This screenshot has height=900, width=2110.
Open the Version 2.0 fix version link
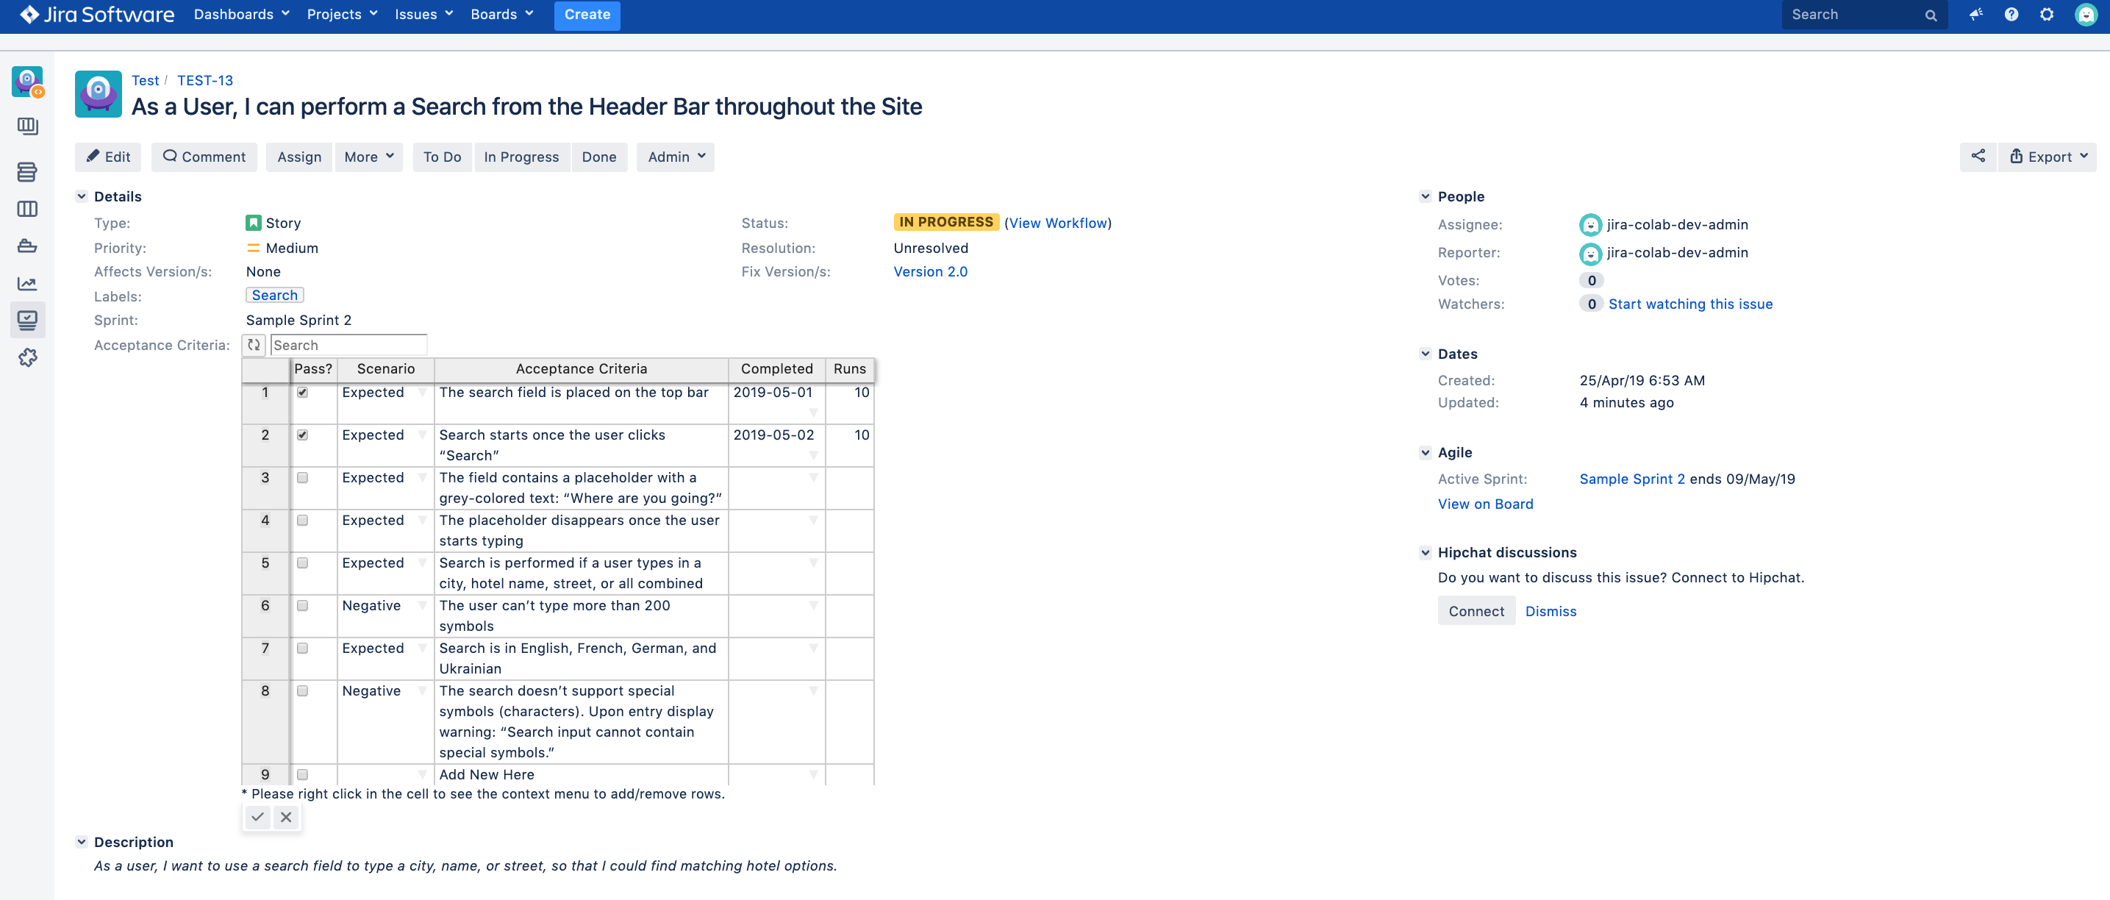[x=930, y=272]
